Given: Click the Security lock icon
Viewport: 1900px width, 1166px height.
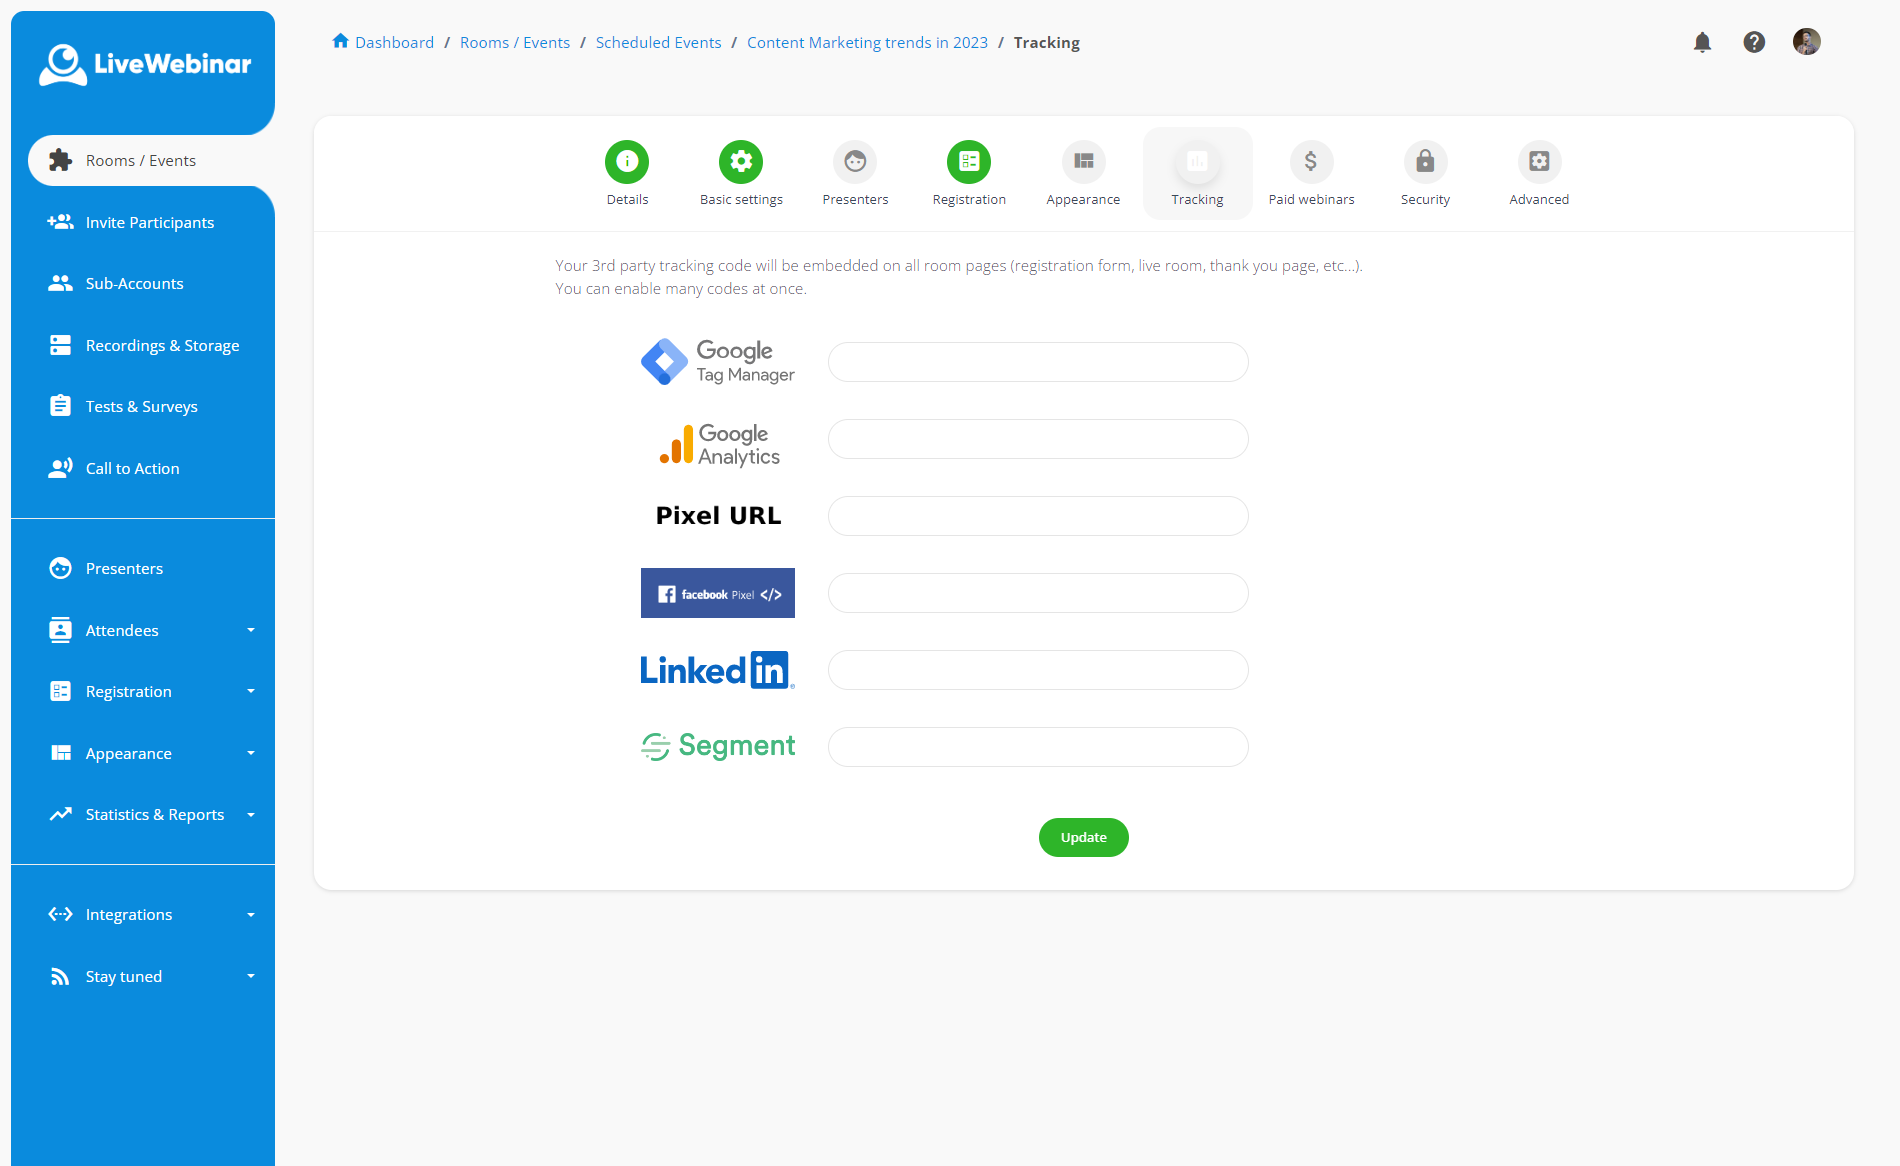Looking at the screenshot, I should tap(1425, 161).
